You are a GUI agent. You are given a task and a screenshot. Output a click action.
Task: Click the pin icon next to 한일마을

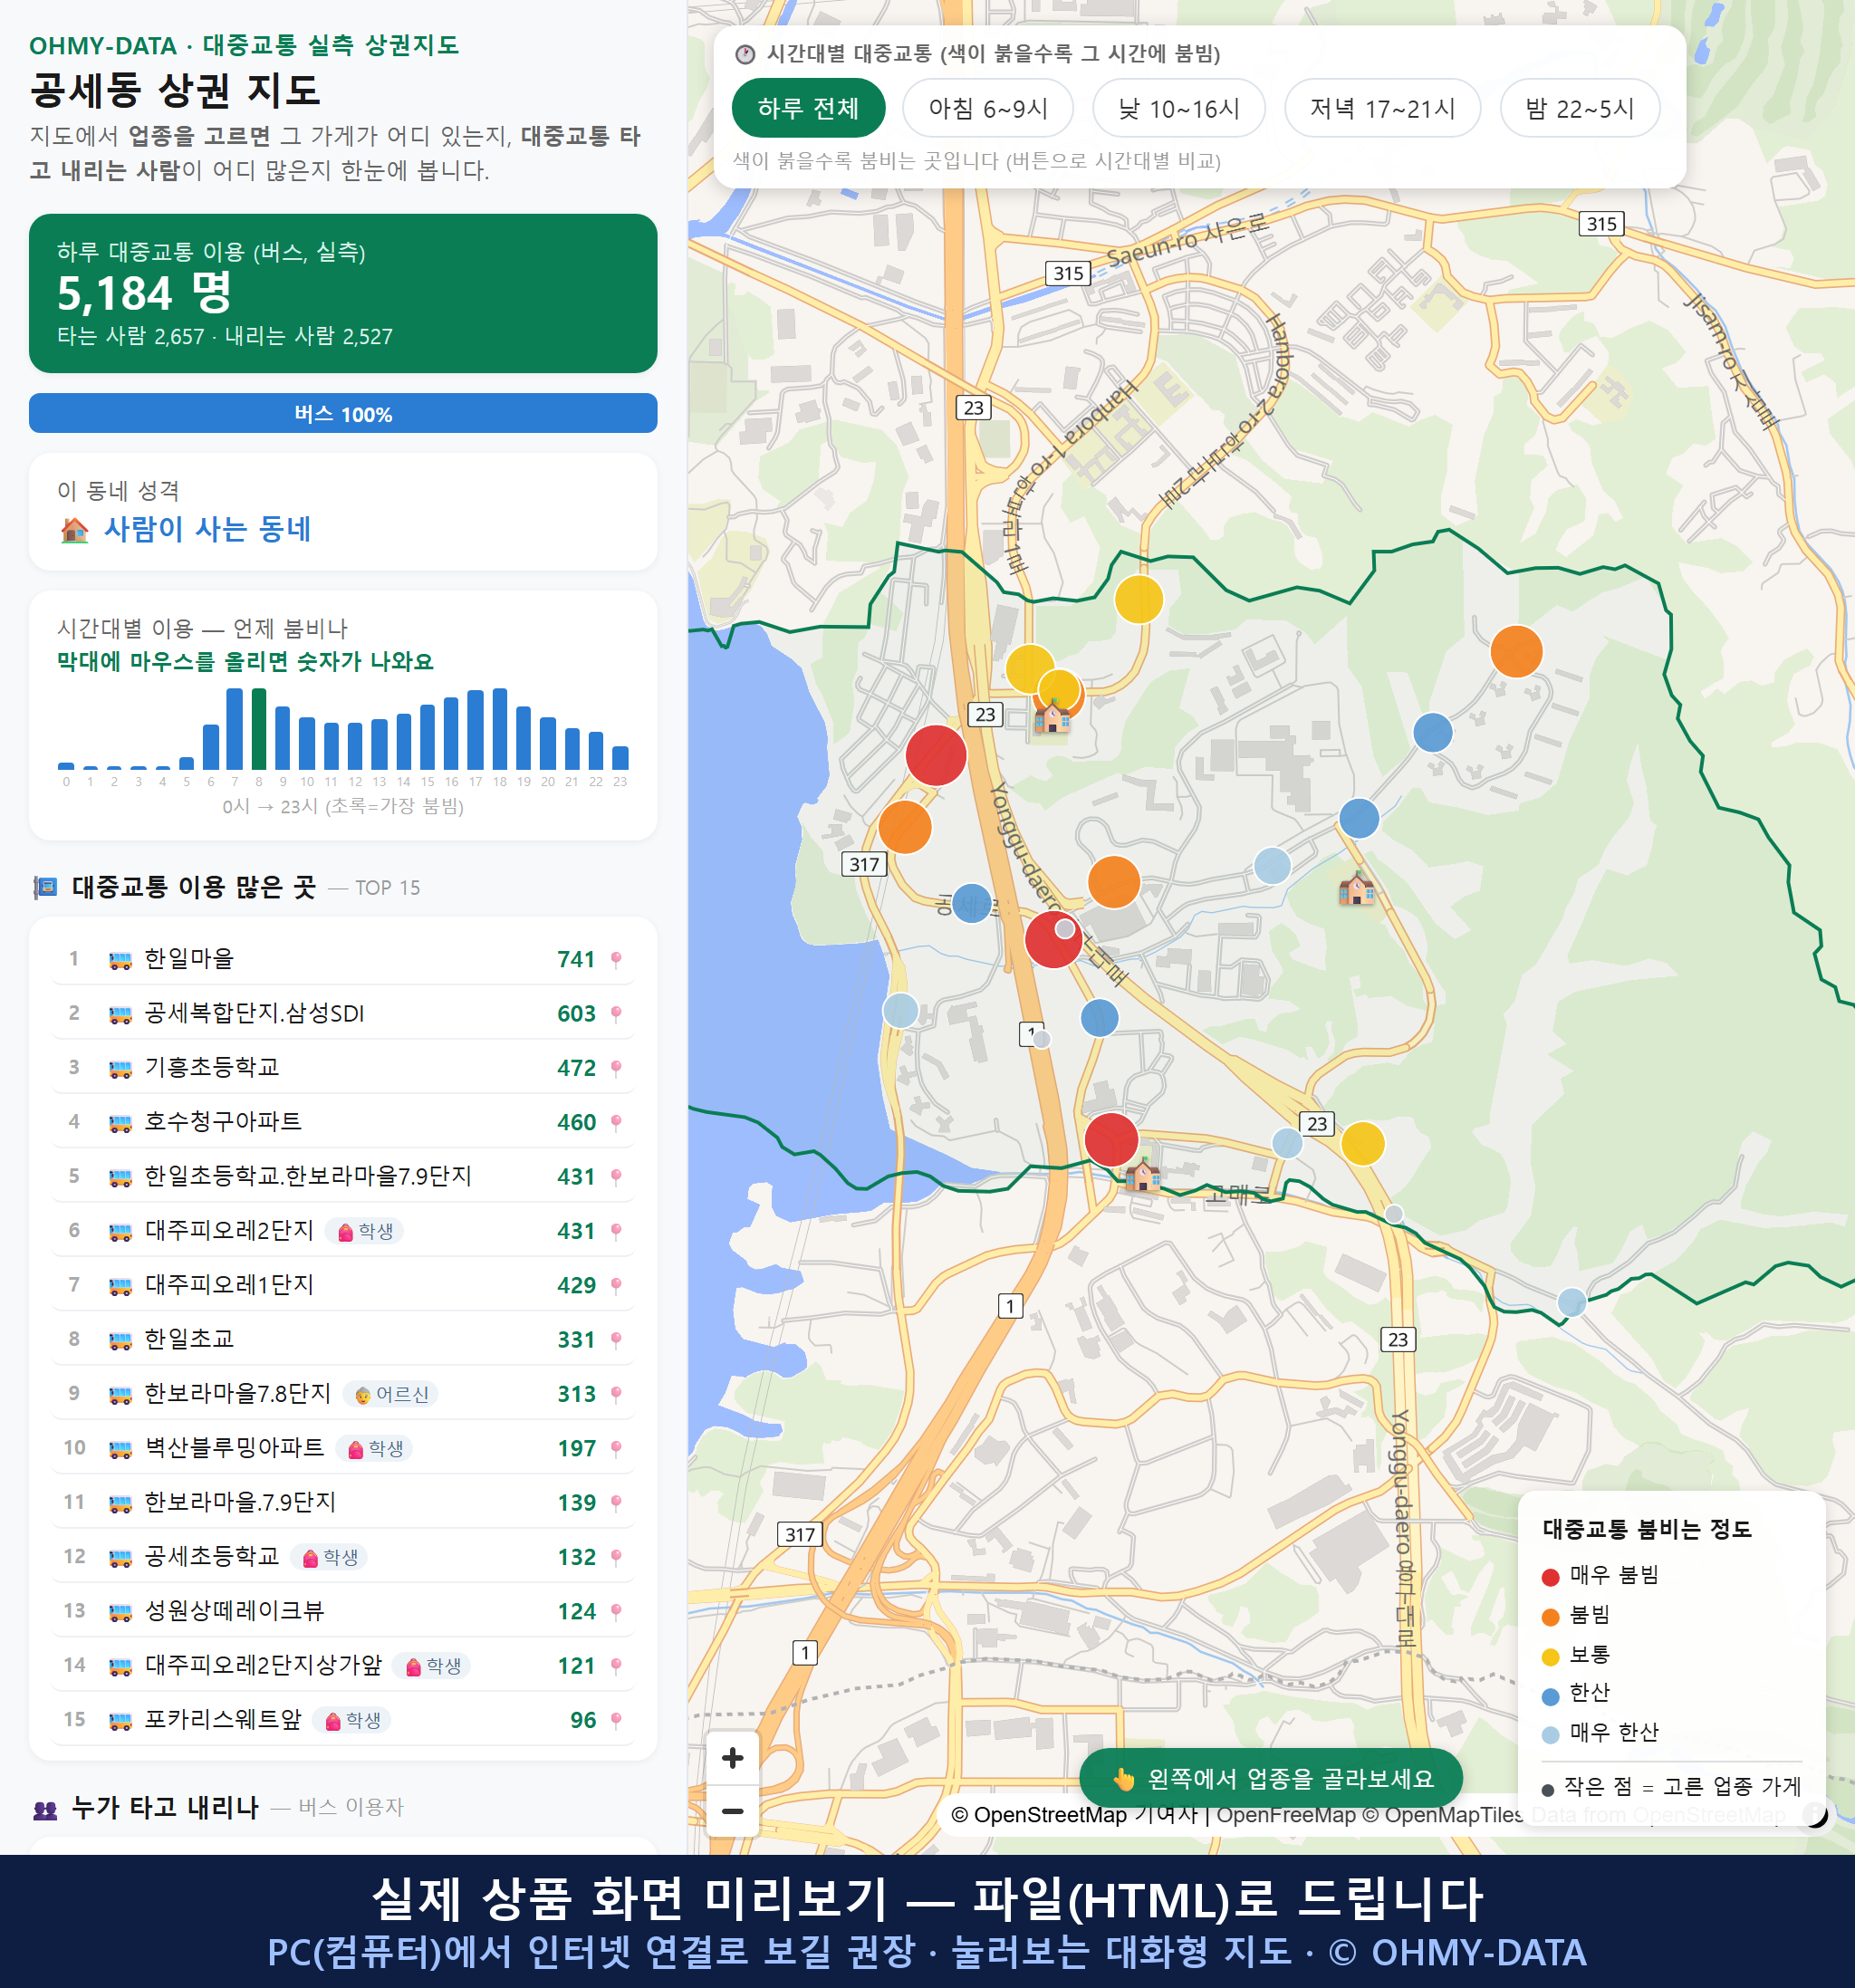point(616,959)
